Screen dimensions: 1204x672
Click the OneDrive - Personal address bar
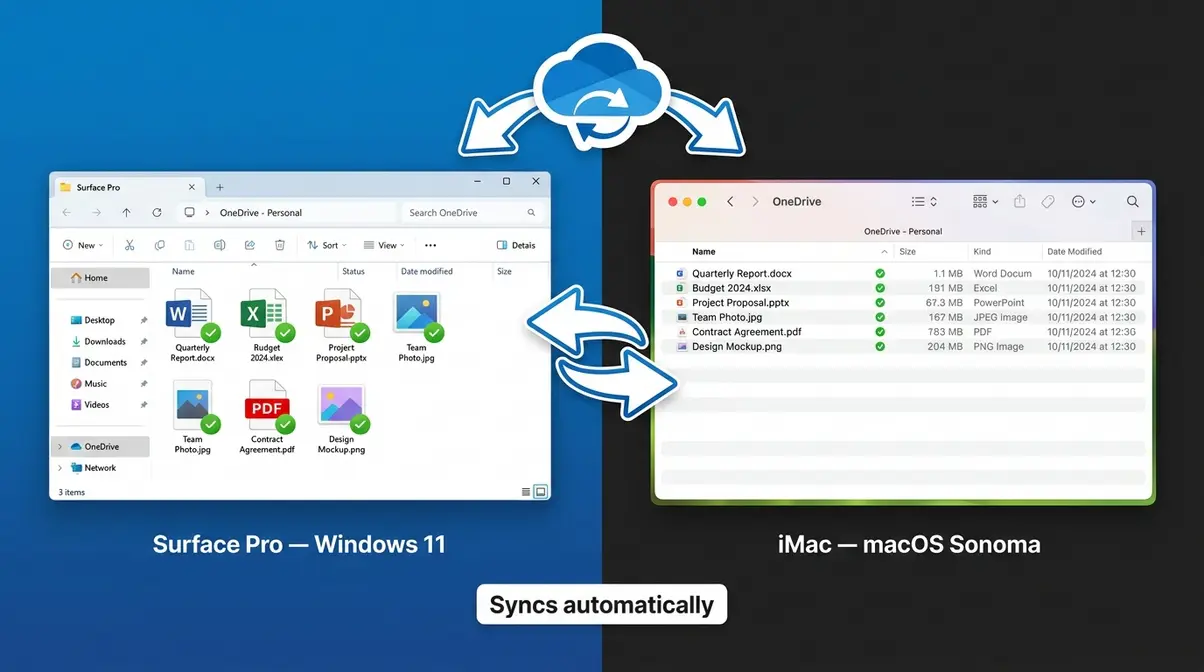pos(288,213)
